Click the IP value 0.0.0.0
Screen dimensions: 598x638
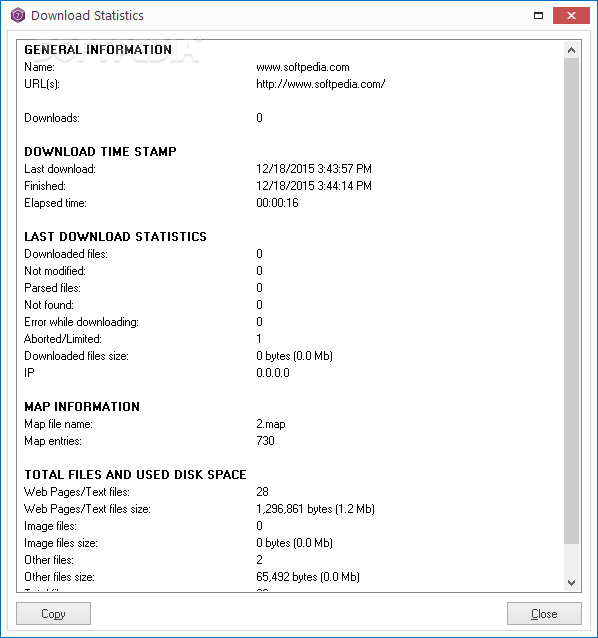[x=273, y=373]
